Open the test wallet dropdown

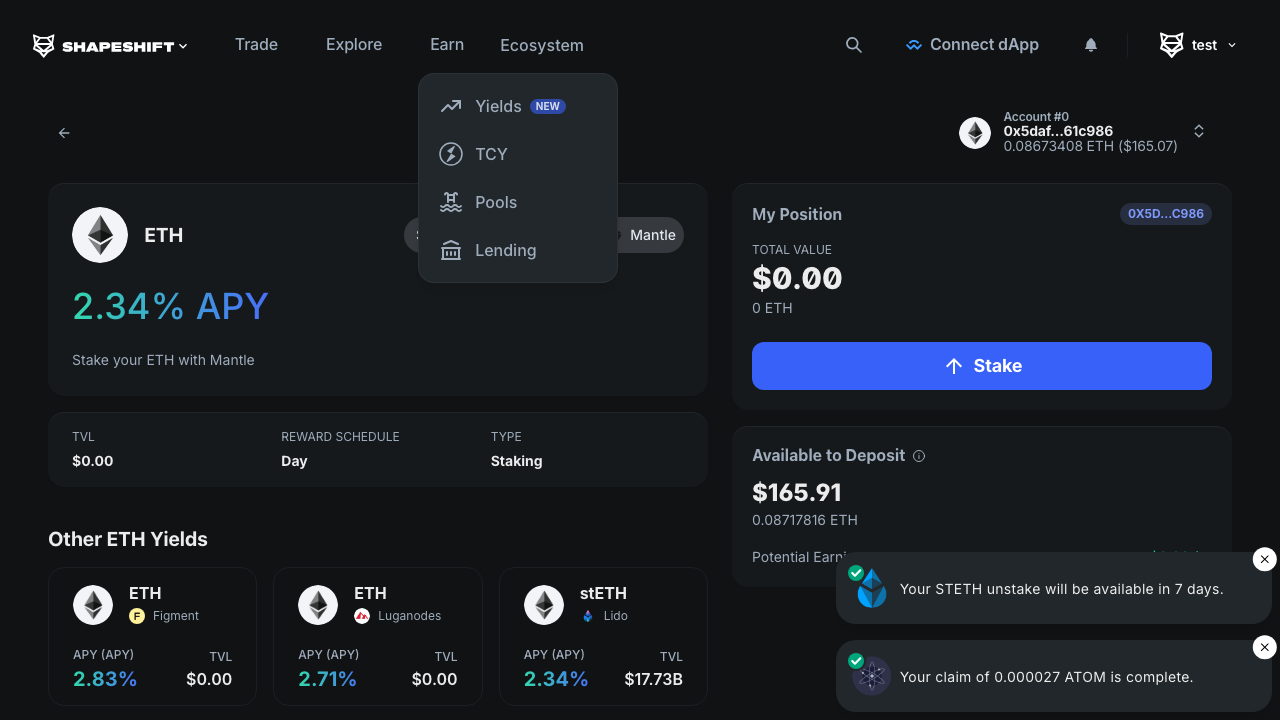pyautogui.click(x=1198, y=45)
